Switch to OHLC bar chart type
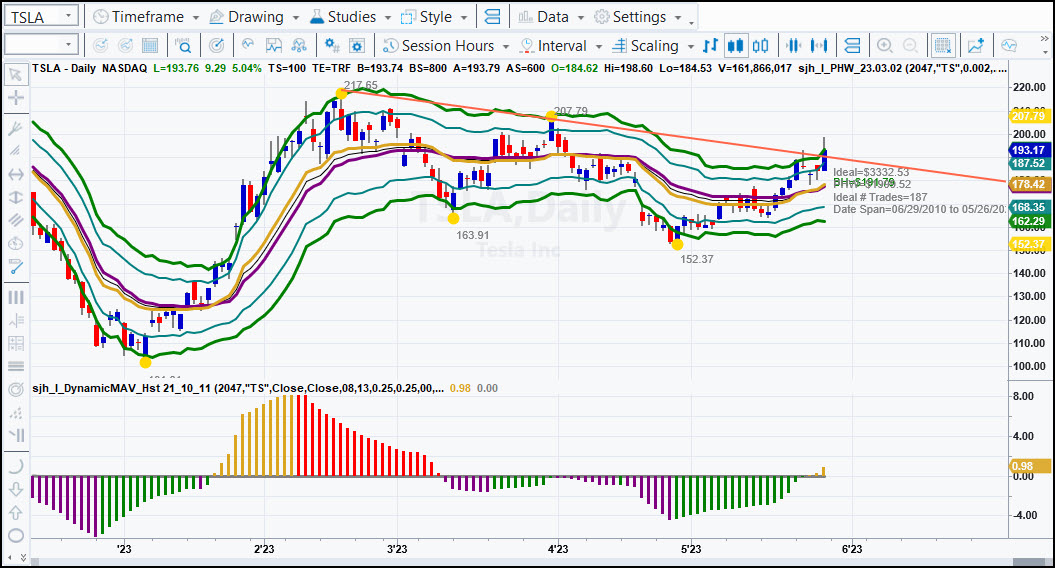This screenshot has height=568, width=1055. point(710,46)
